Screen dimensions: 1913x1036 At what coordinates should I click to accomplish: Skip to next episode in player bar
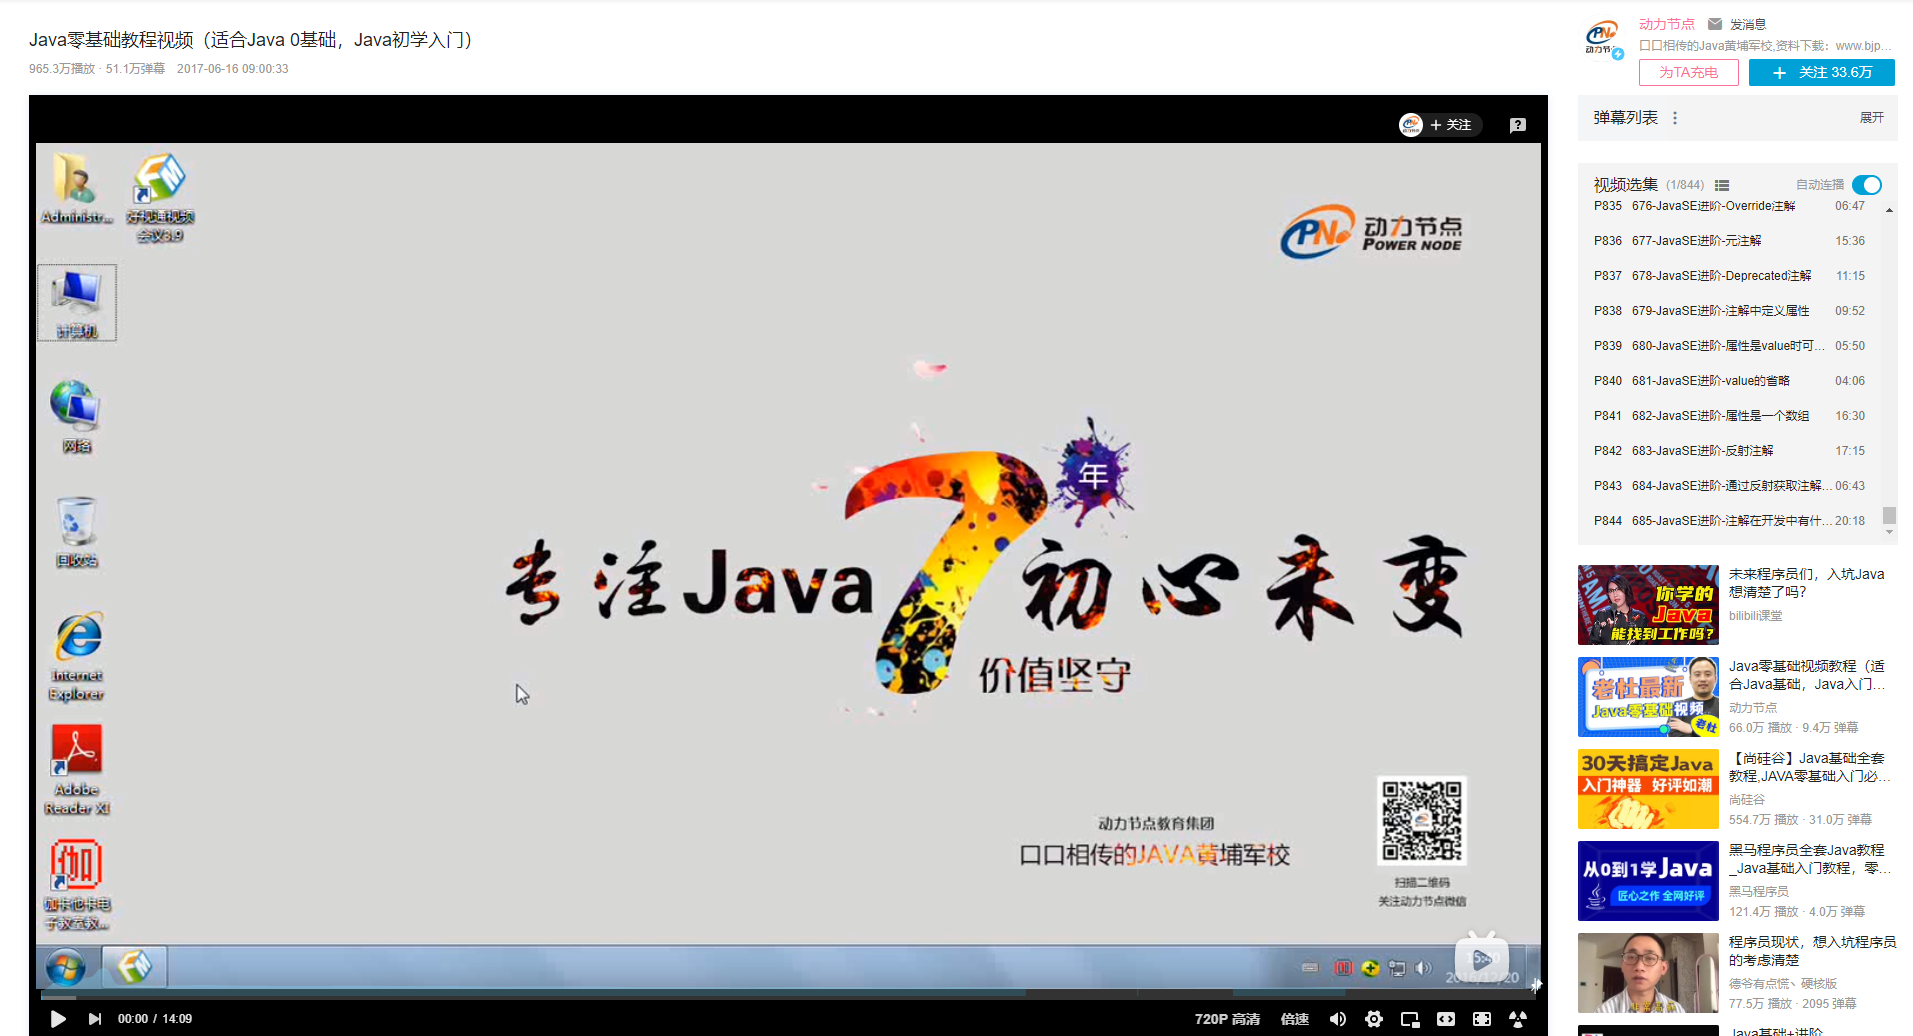coord(95,1019)
